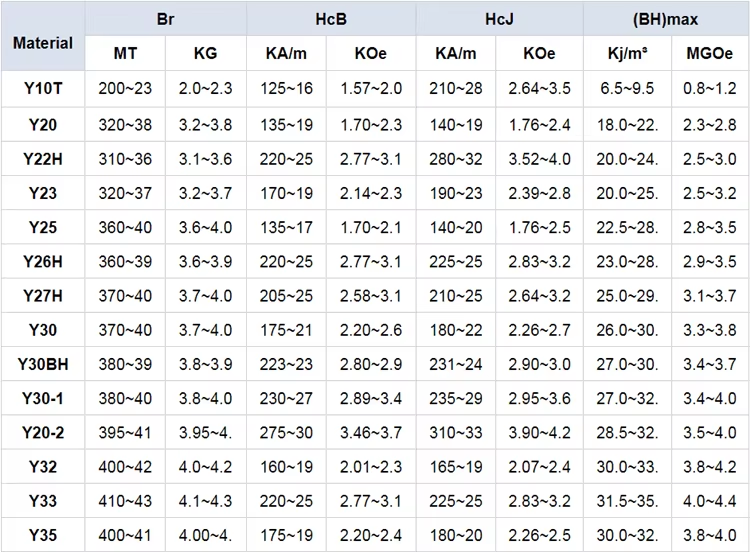Click the 1.57~2.0 KOe cell
Viewport: 750px width, 552px height.
click(371, 88)
